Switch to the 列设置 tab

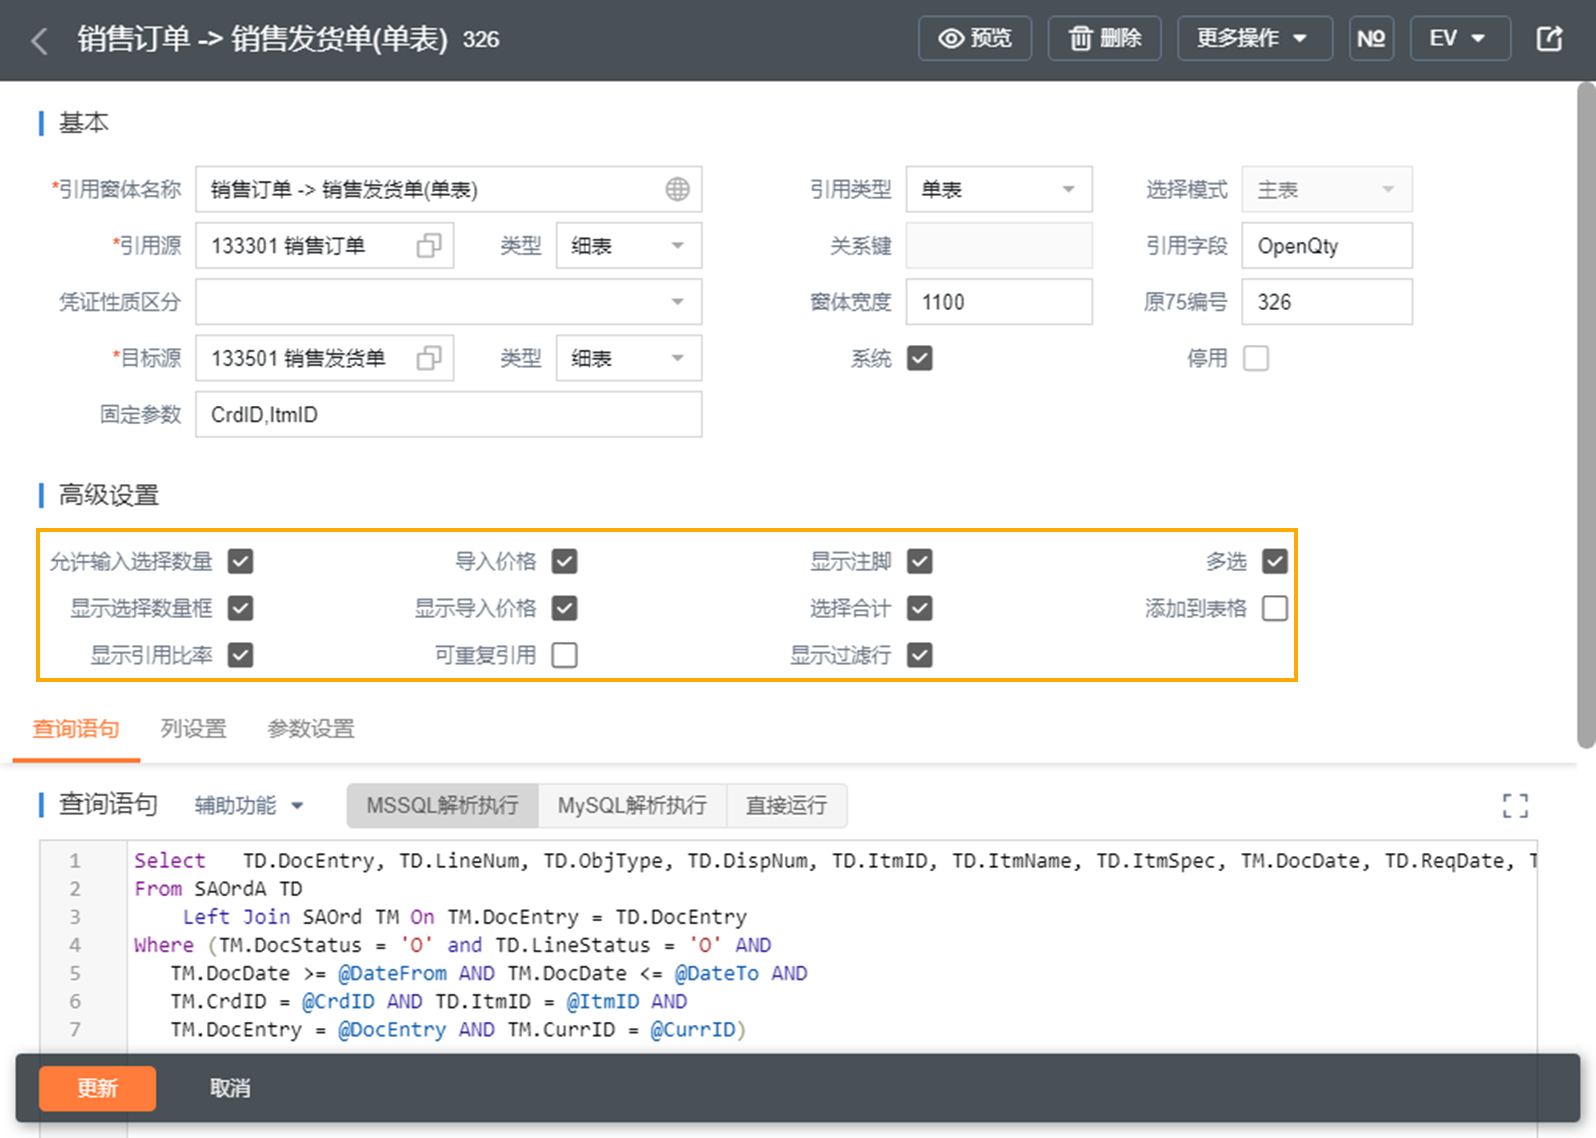coord(194,729)
